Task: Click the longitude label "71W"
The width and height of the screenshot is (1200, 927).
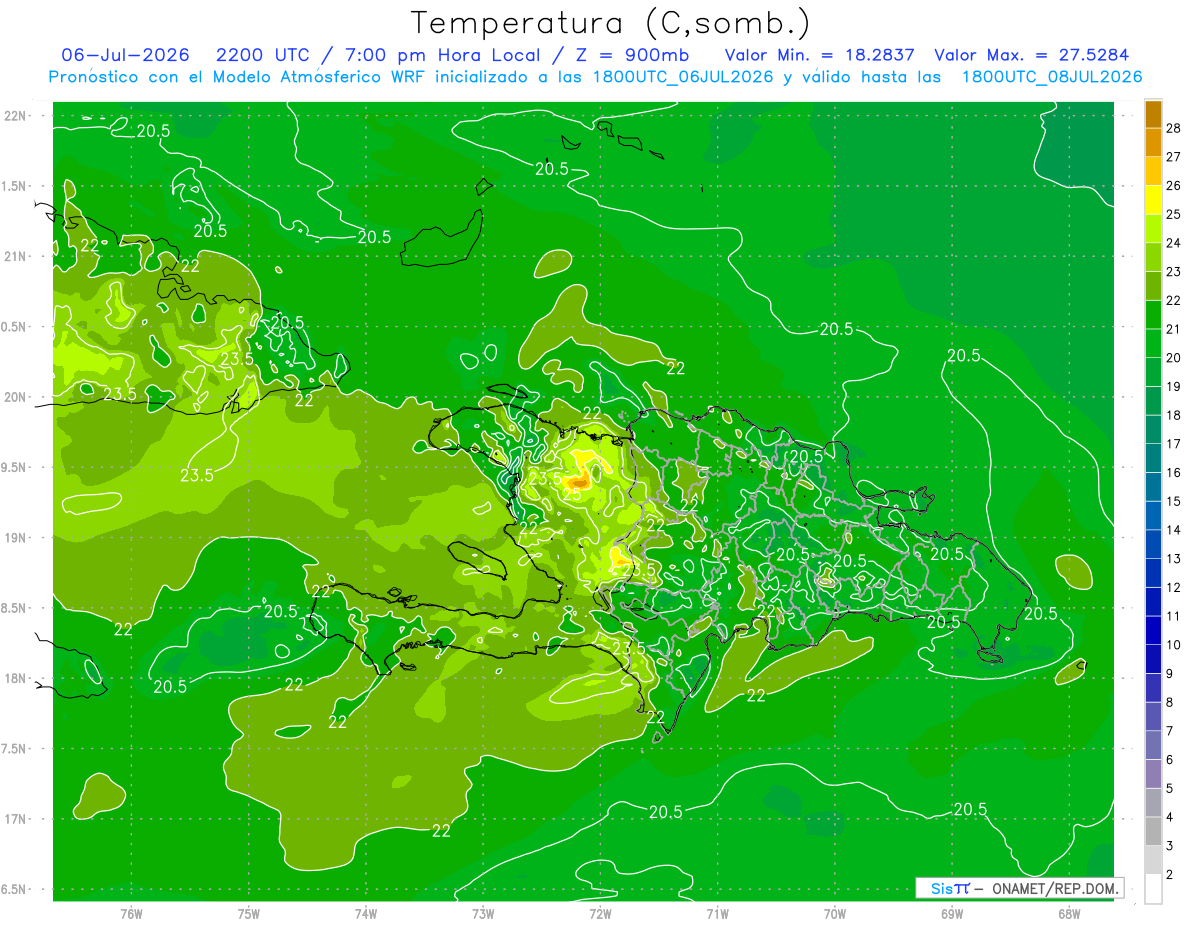Action: coord(717,914)
